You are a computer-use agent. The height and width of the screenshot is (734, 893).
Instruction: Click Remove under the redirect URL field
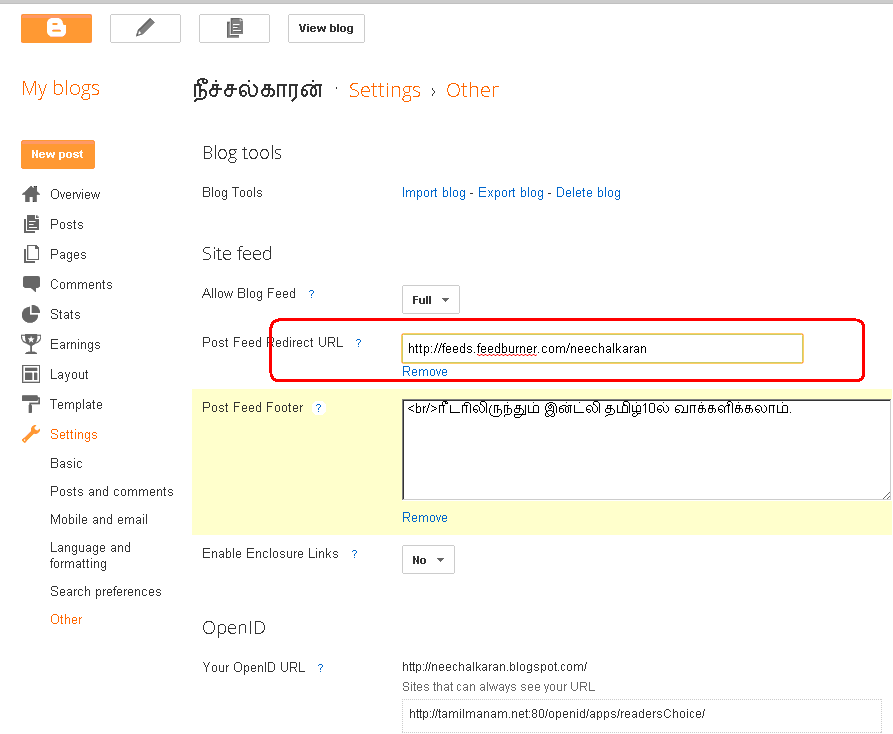click(x=425, y=371)
